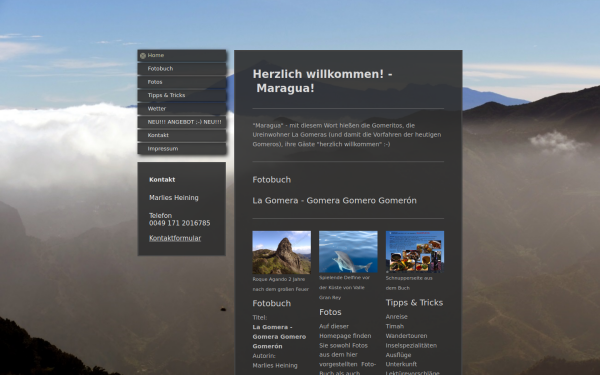
Task: Open the dolphin photo thumbnail
Action: coord(348,252)
